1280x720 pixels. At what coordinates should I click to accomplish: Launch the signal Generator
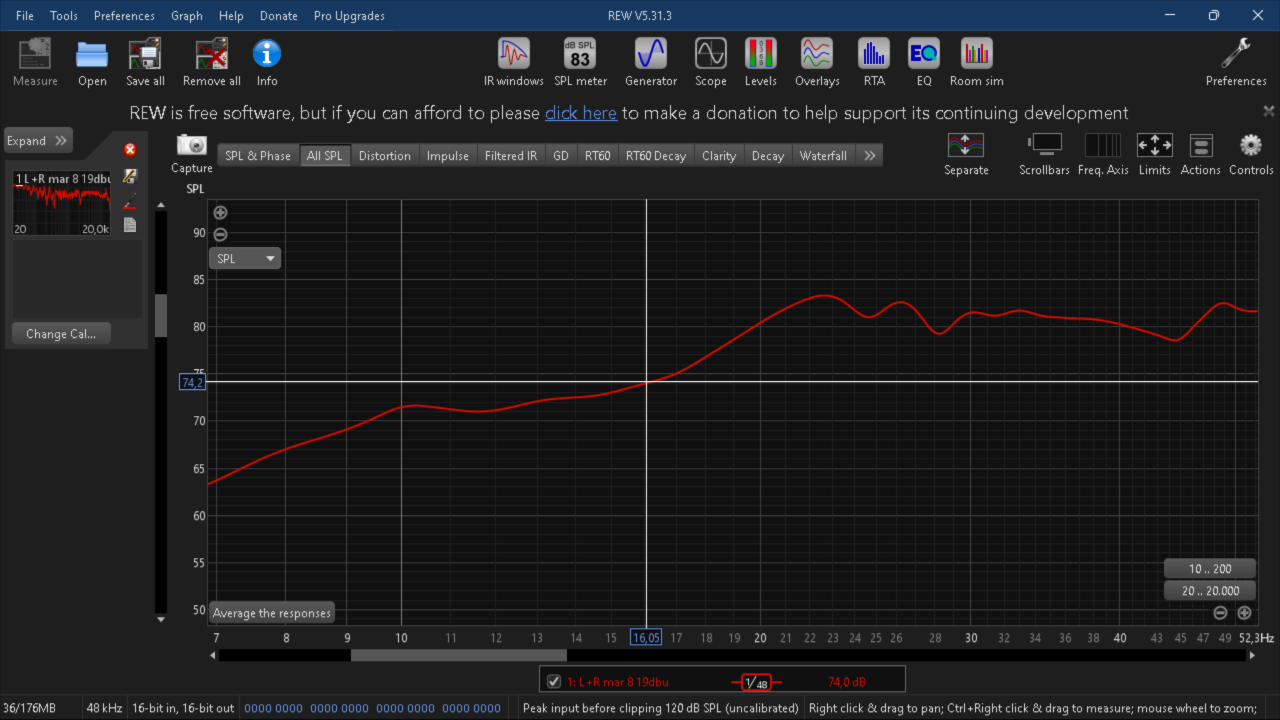pos(651,62)
